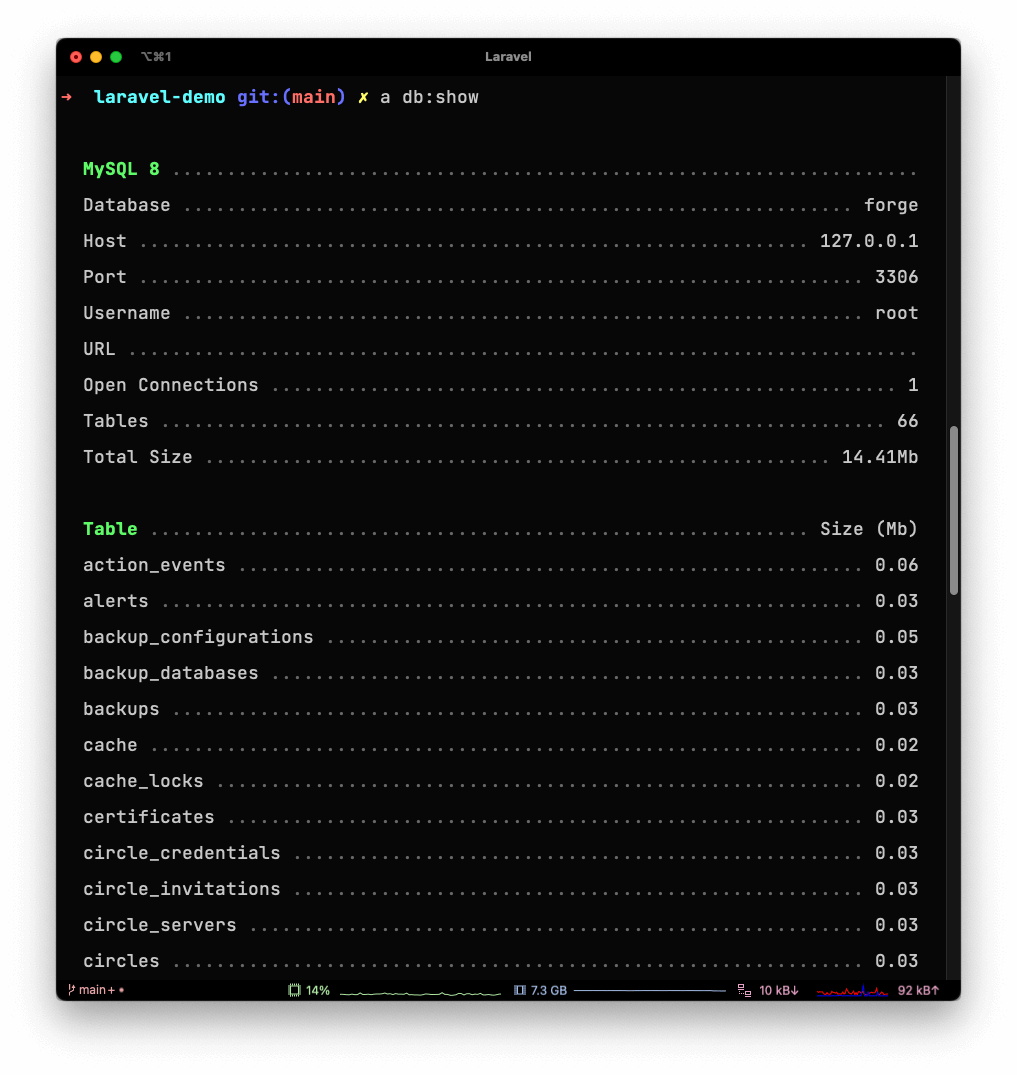Screen dimensions: 1017x1075
Task: Click the network traffic red graph
Action: [852, 991]
